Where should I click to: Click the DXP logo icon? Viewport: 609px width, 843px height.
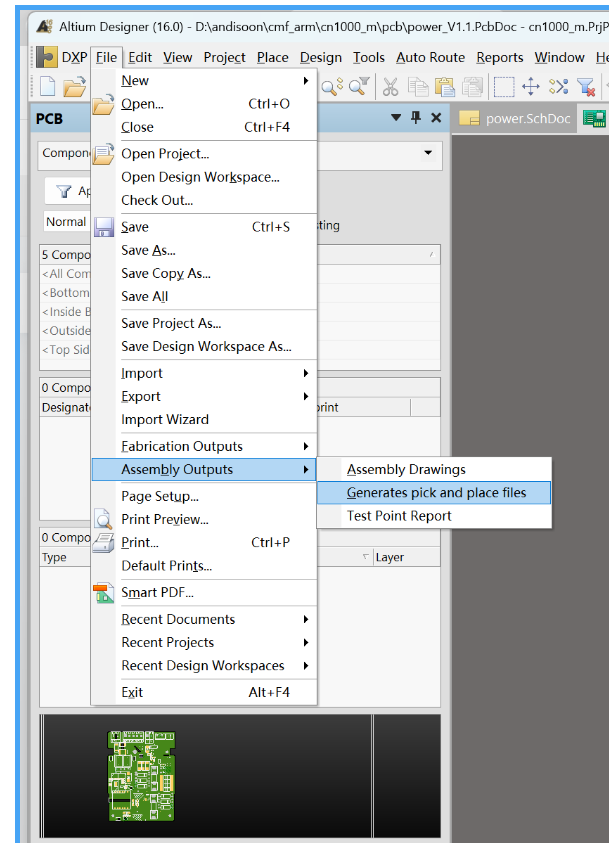46,57
